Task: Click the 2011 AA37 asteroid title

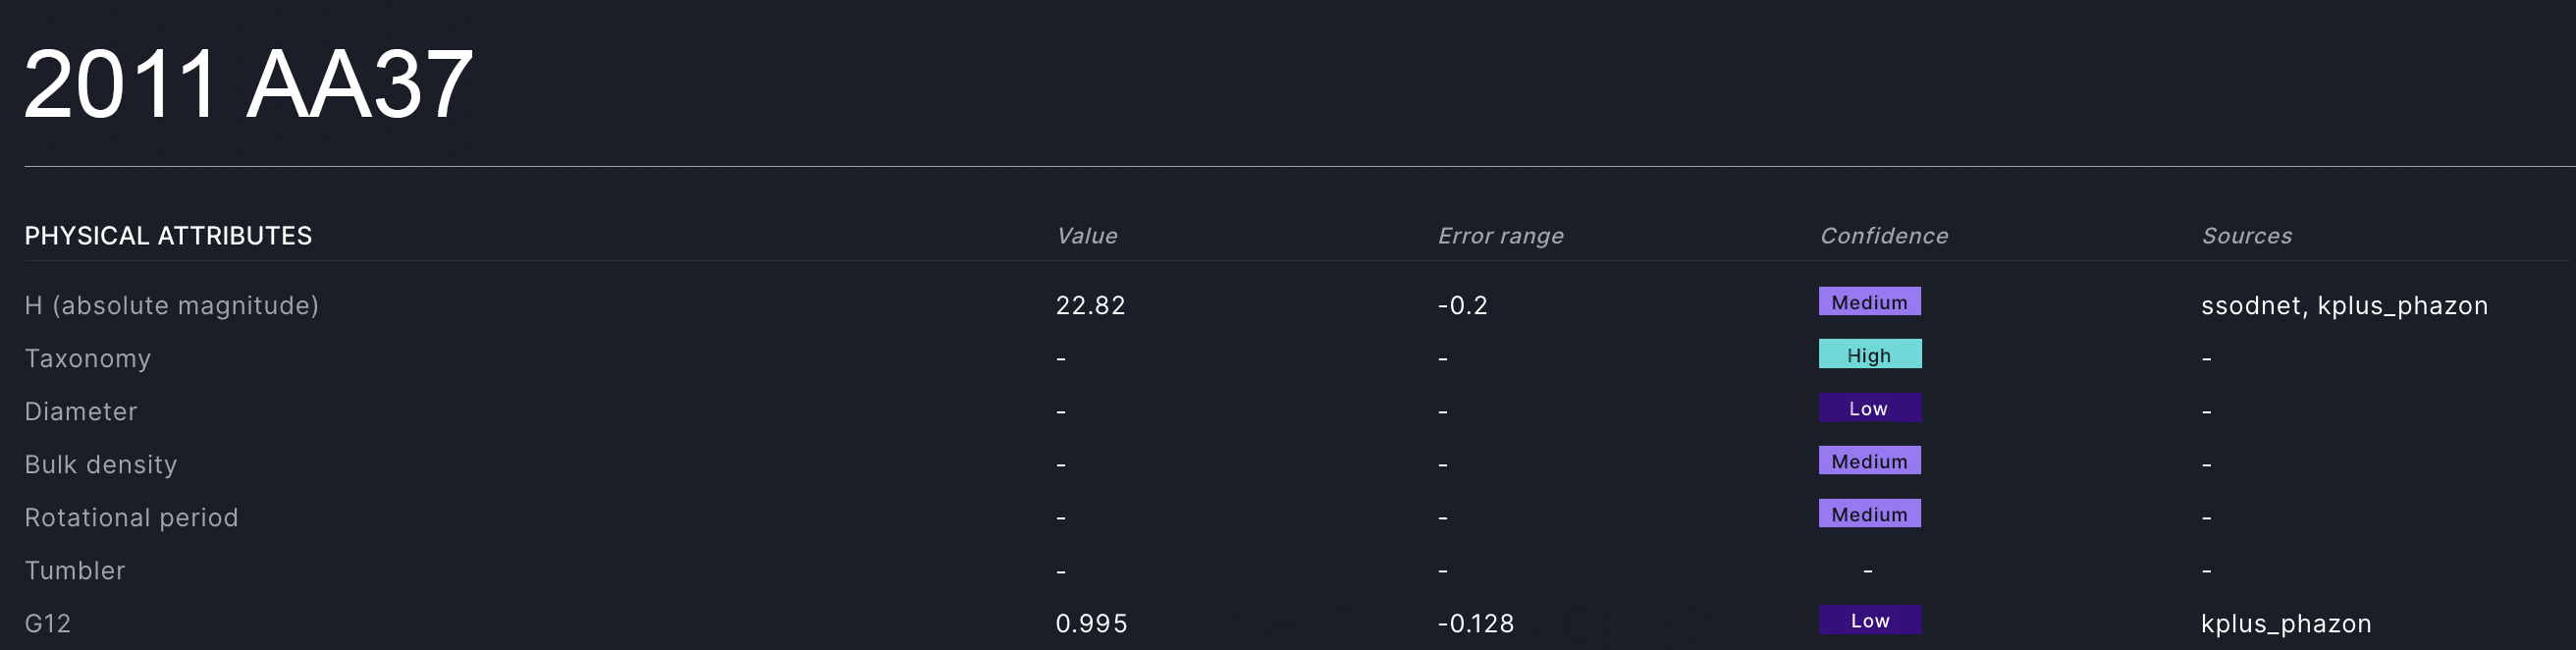Action: coord(248,85)
